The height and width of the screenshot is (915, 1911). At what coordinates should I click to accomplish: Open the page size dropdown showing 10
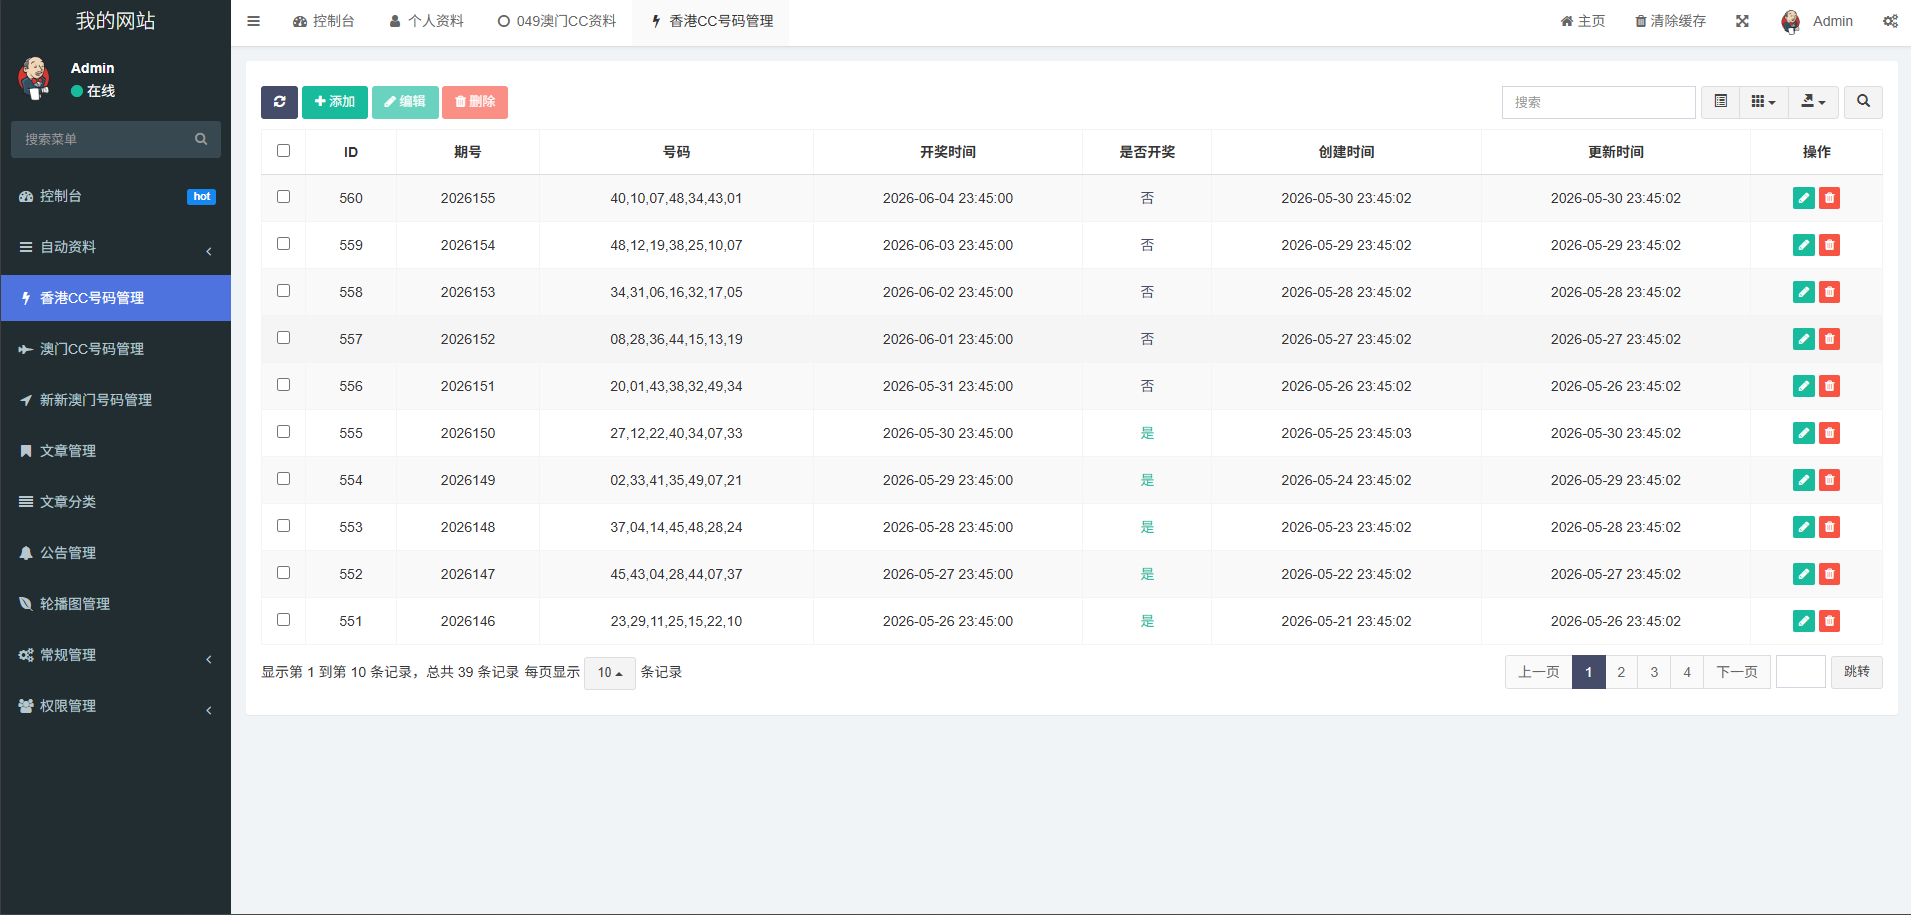click(x=610, y=673)
